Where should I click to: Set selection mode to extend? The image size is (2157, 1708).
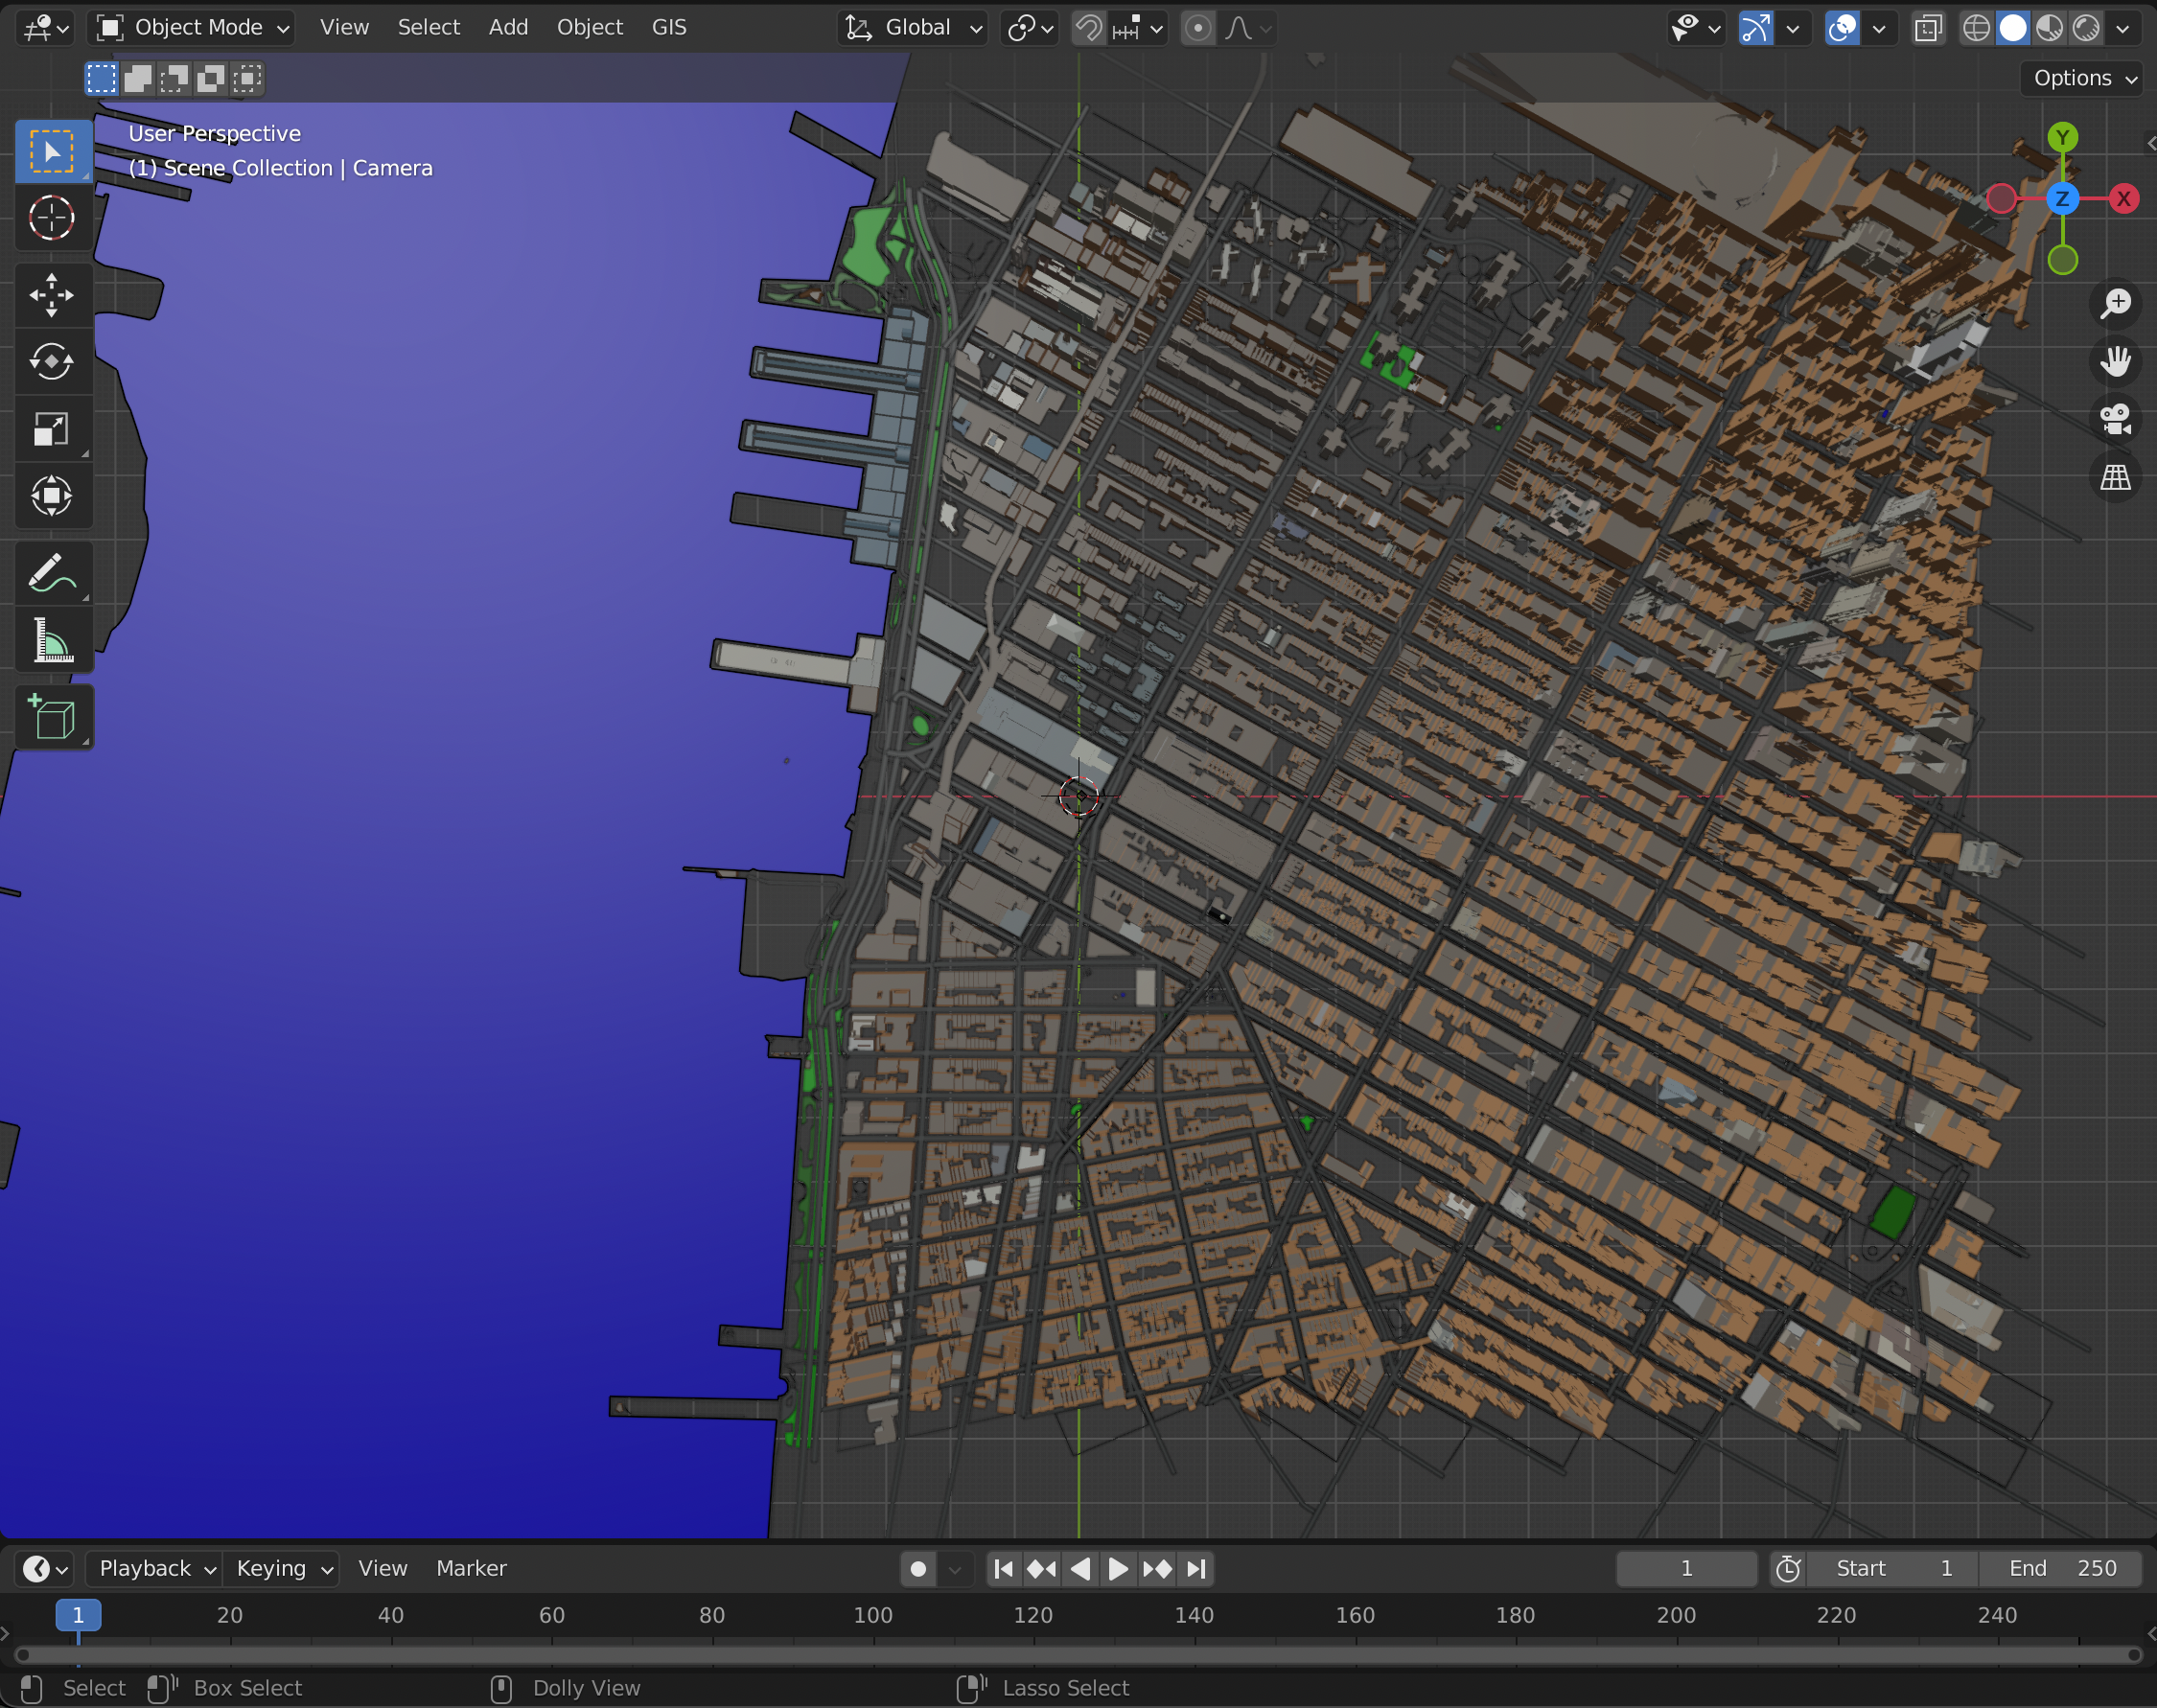click(138, 78)
